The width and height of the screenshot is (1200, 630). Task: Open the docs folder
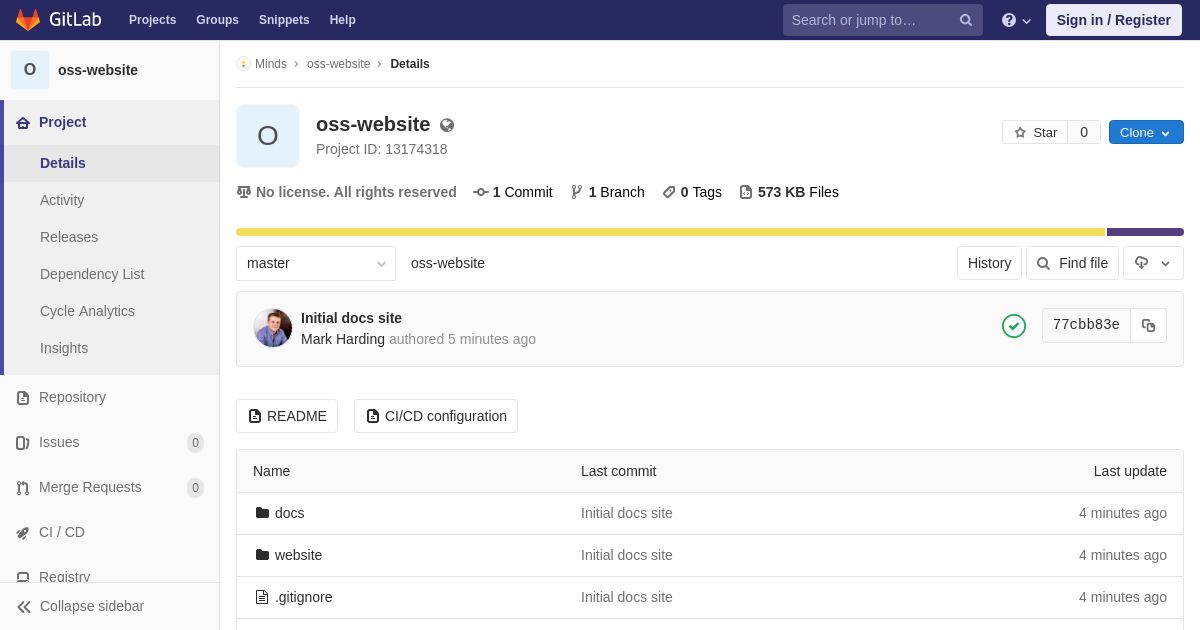(289, 513)
